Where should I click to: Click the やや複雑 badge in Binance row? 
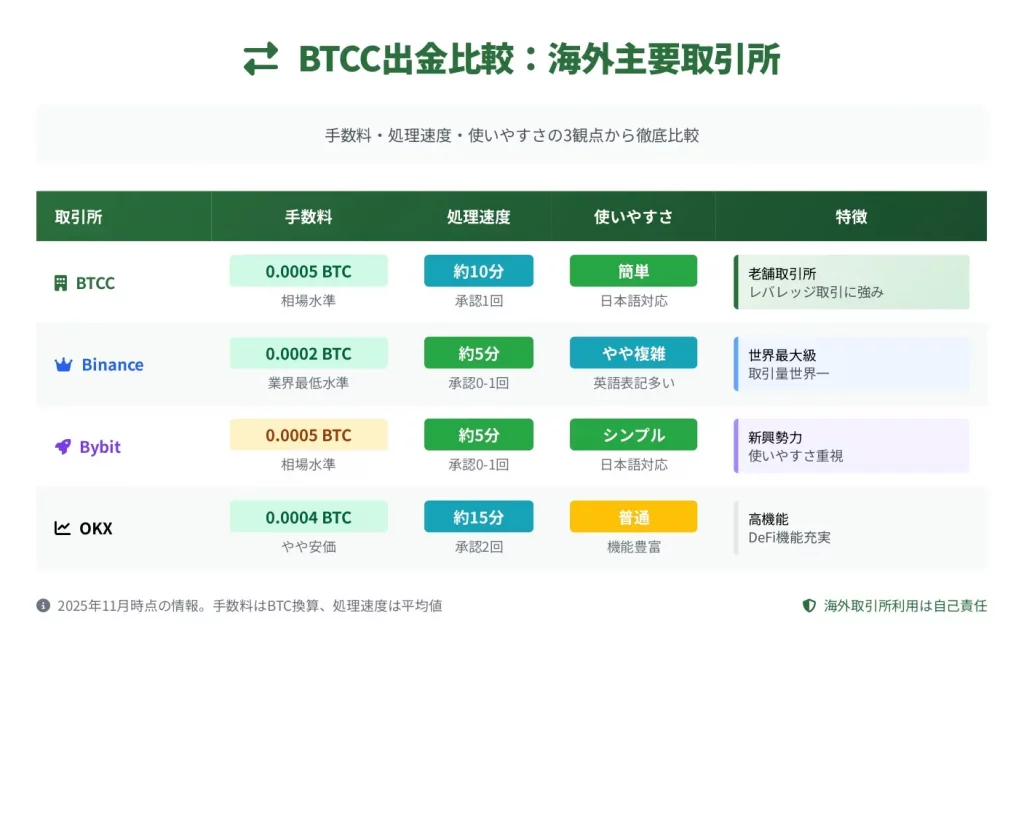coord(633,353)
